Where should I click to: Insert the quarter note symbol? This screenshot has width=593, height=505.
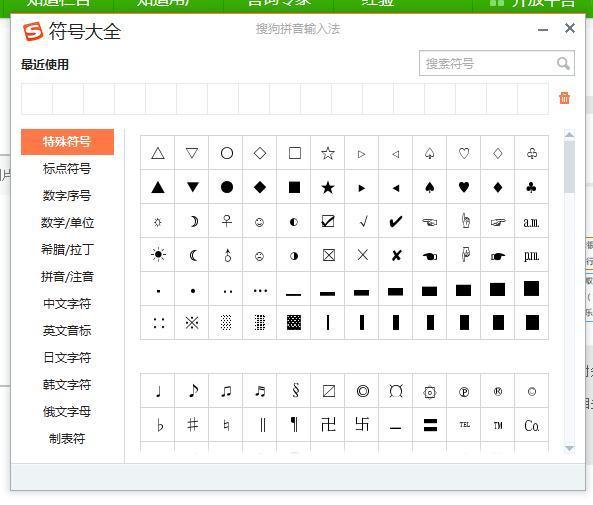tap(159, 391)
